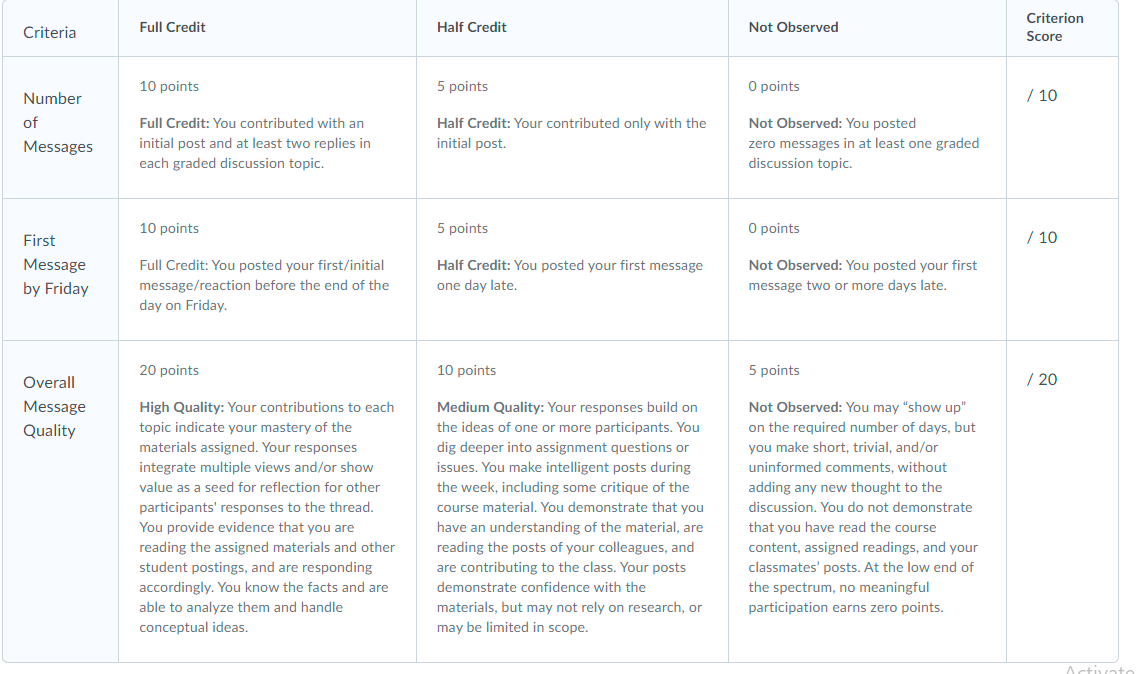The image size is (1137, 674).
Task: Select the Number of Messages Full Credit cell
Action: point(267,128)
